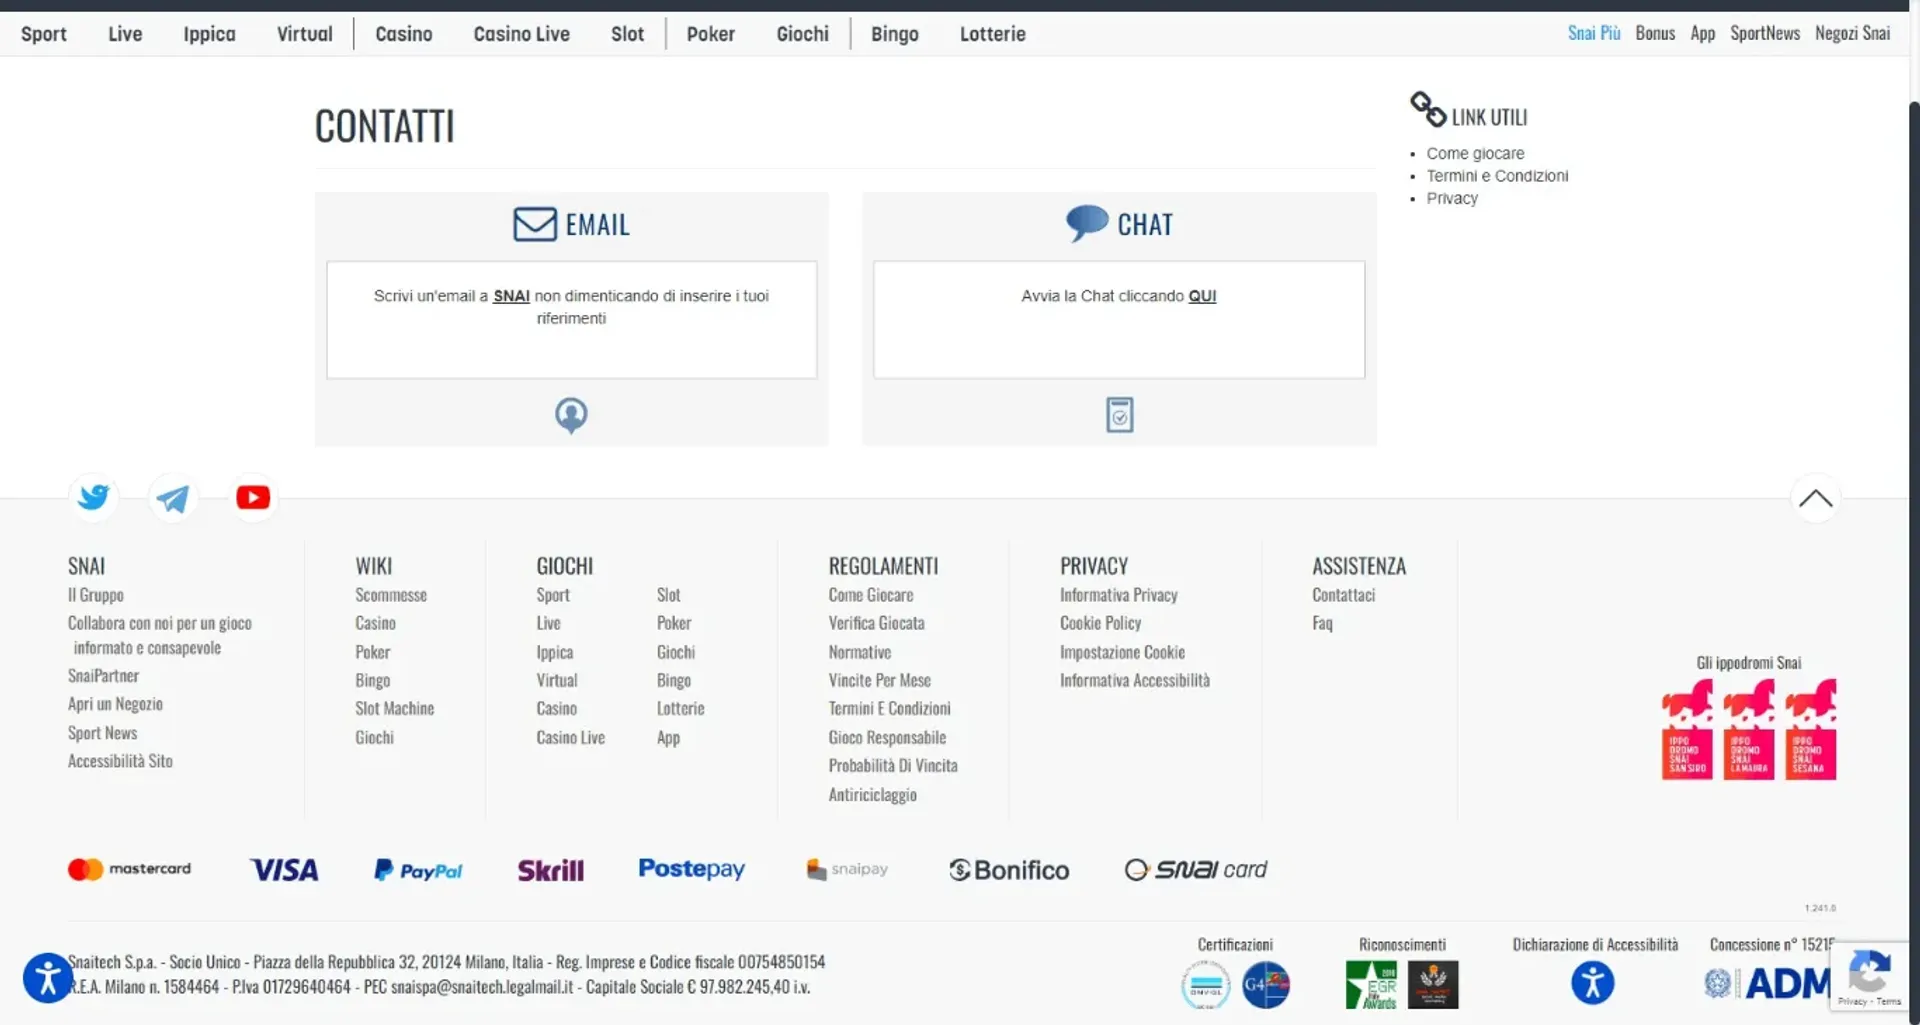Click the user icon below the email box
Image resolution: width=1920 pixels, height=1025 pixels.
click(x=571, y=415)
